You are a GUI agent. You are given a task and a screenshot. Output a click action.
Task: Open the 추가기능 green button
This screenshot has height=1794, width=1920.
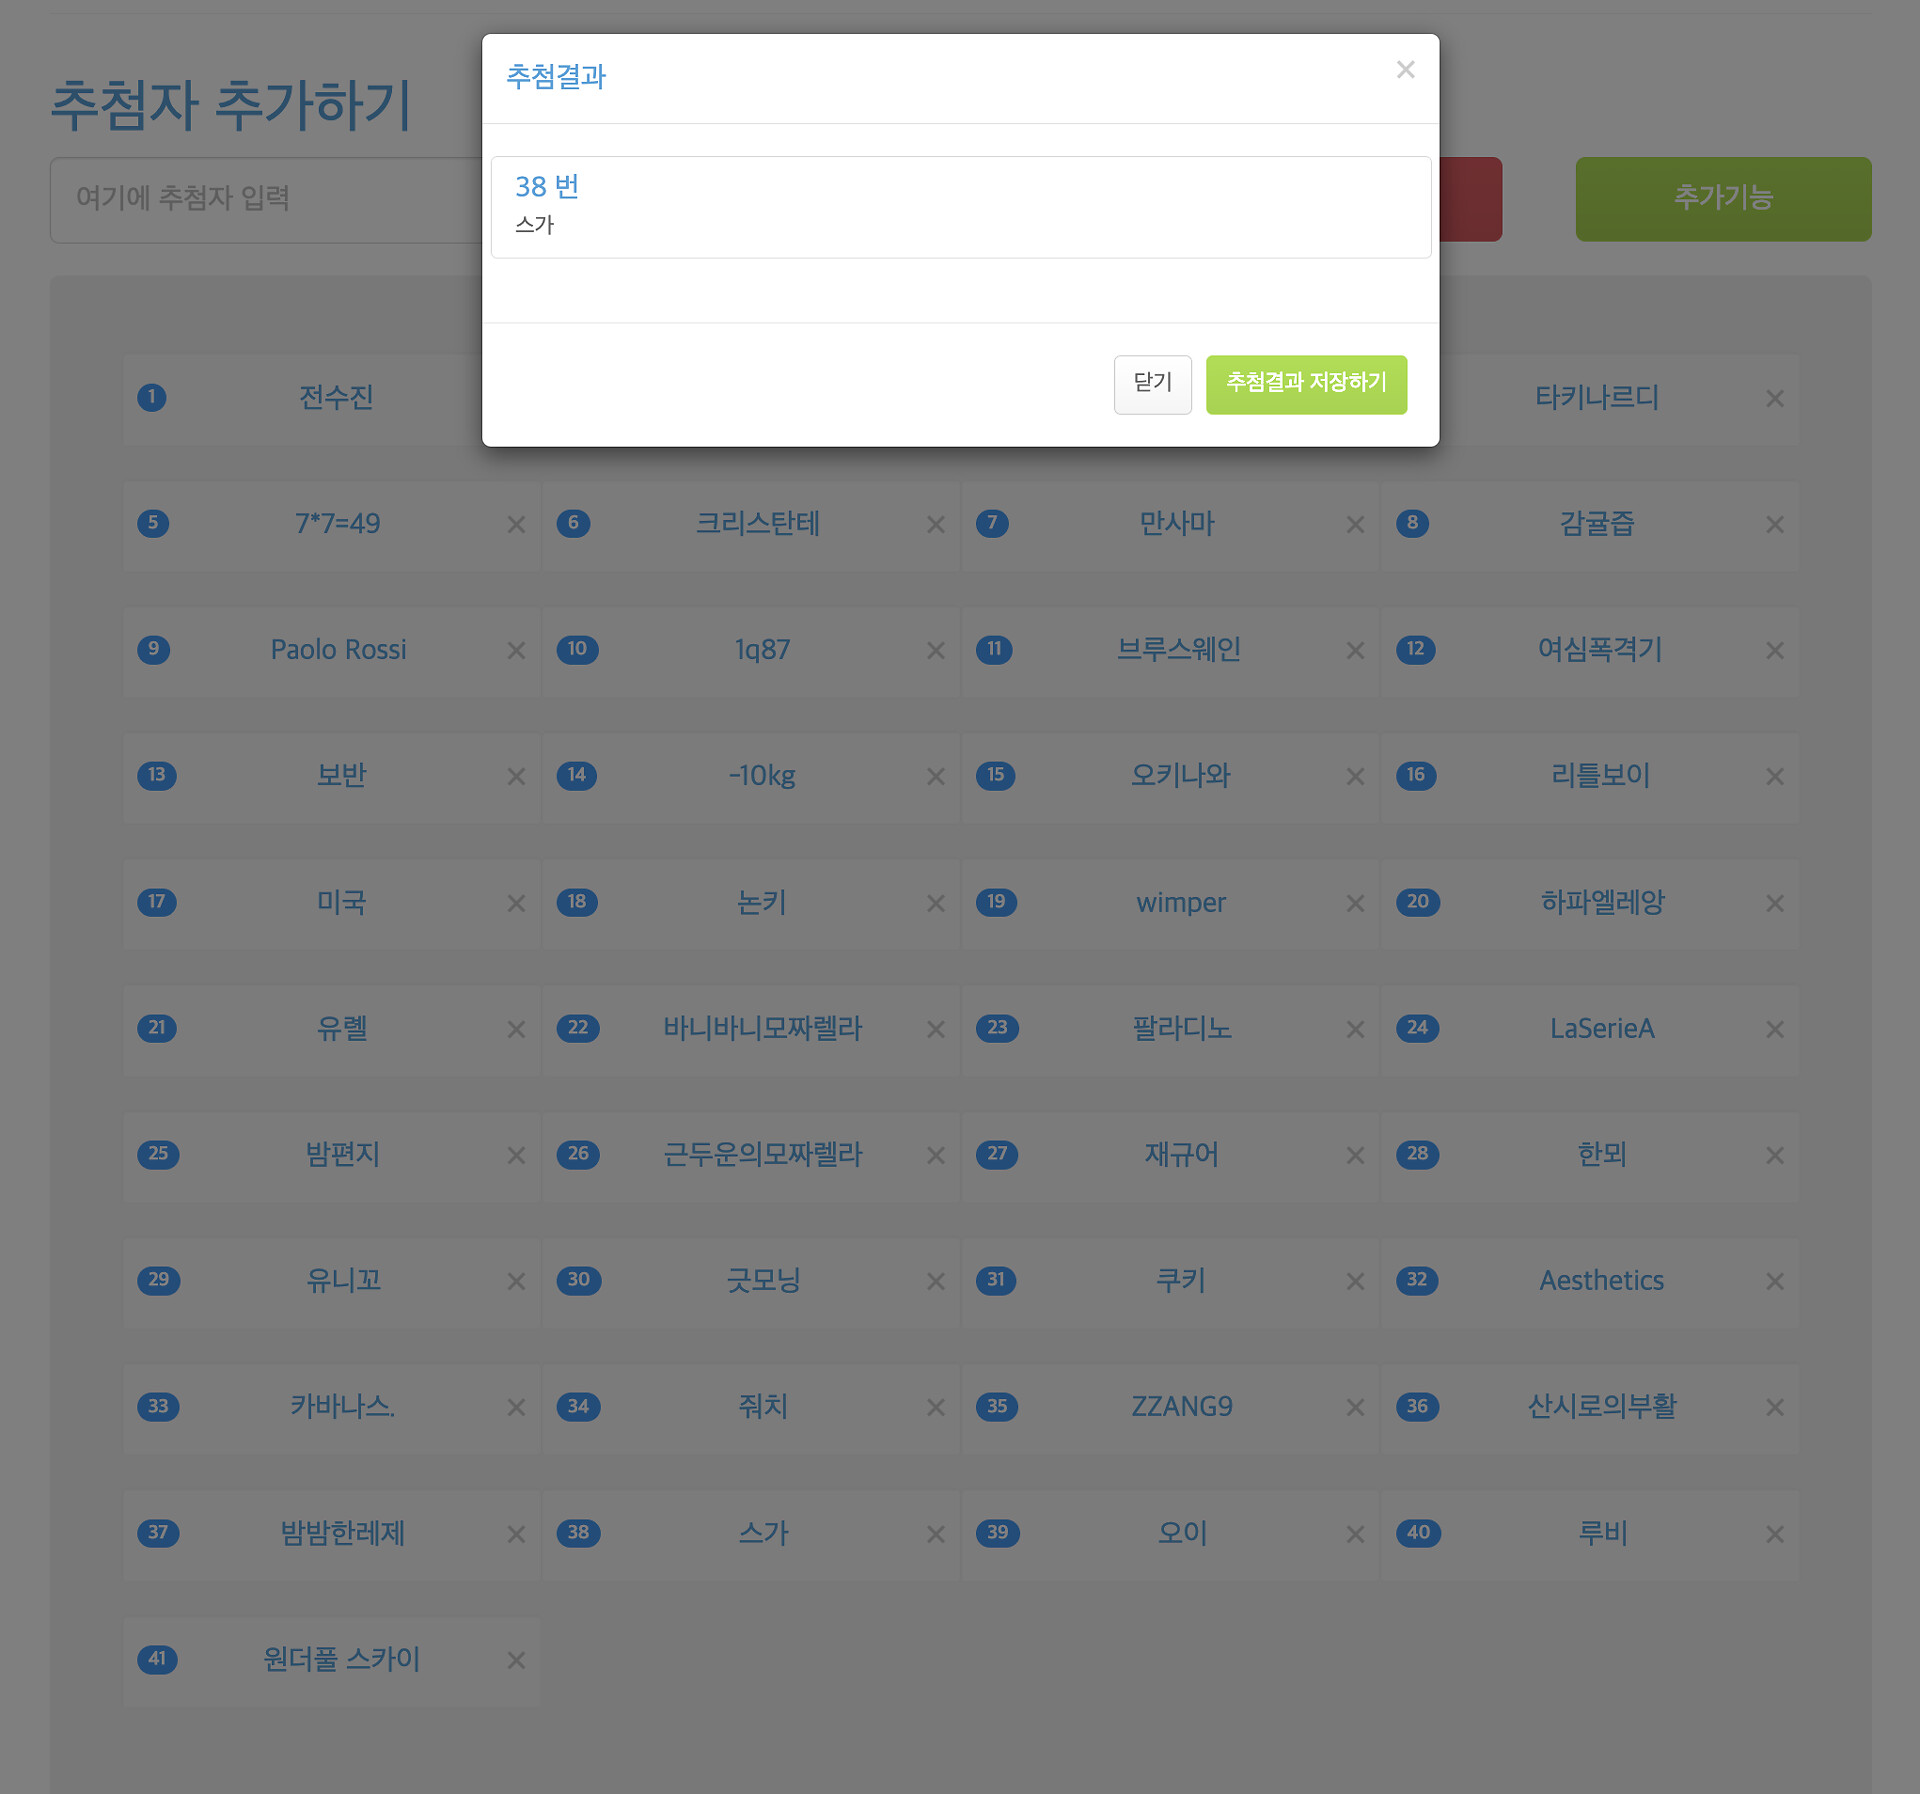tap(1722, 198)
